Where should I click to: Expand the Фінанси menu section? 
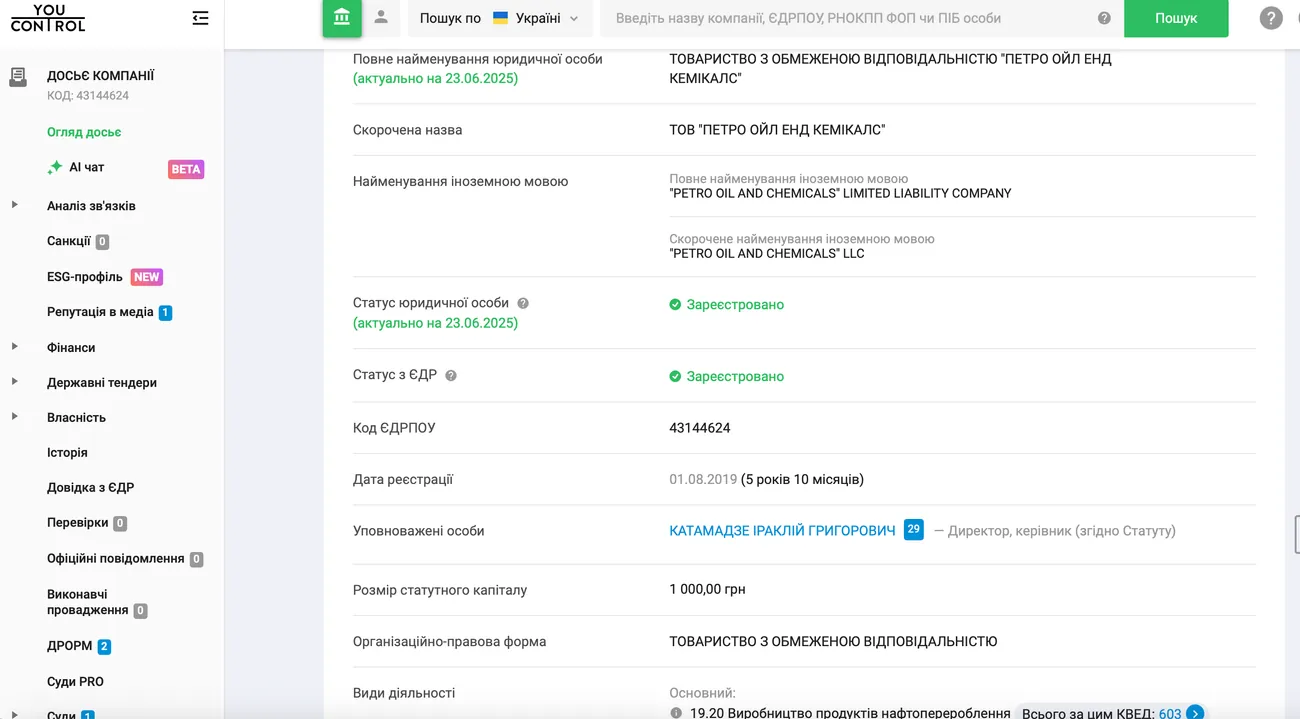pos(15,347)
